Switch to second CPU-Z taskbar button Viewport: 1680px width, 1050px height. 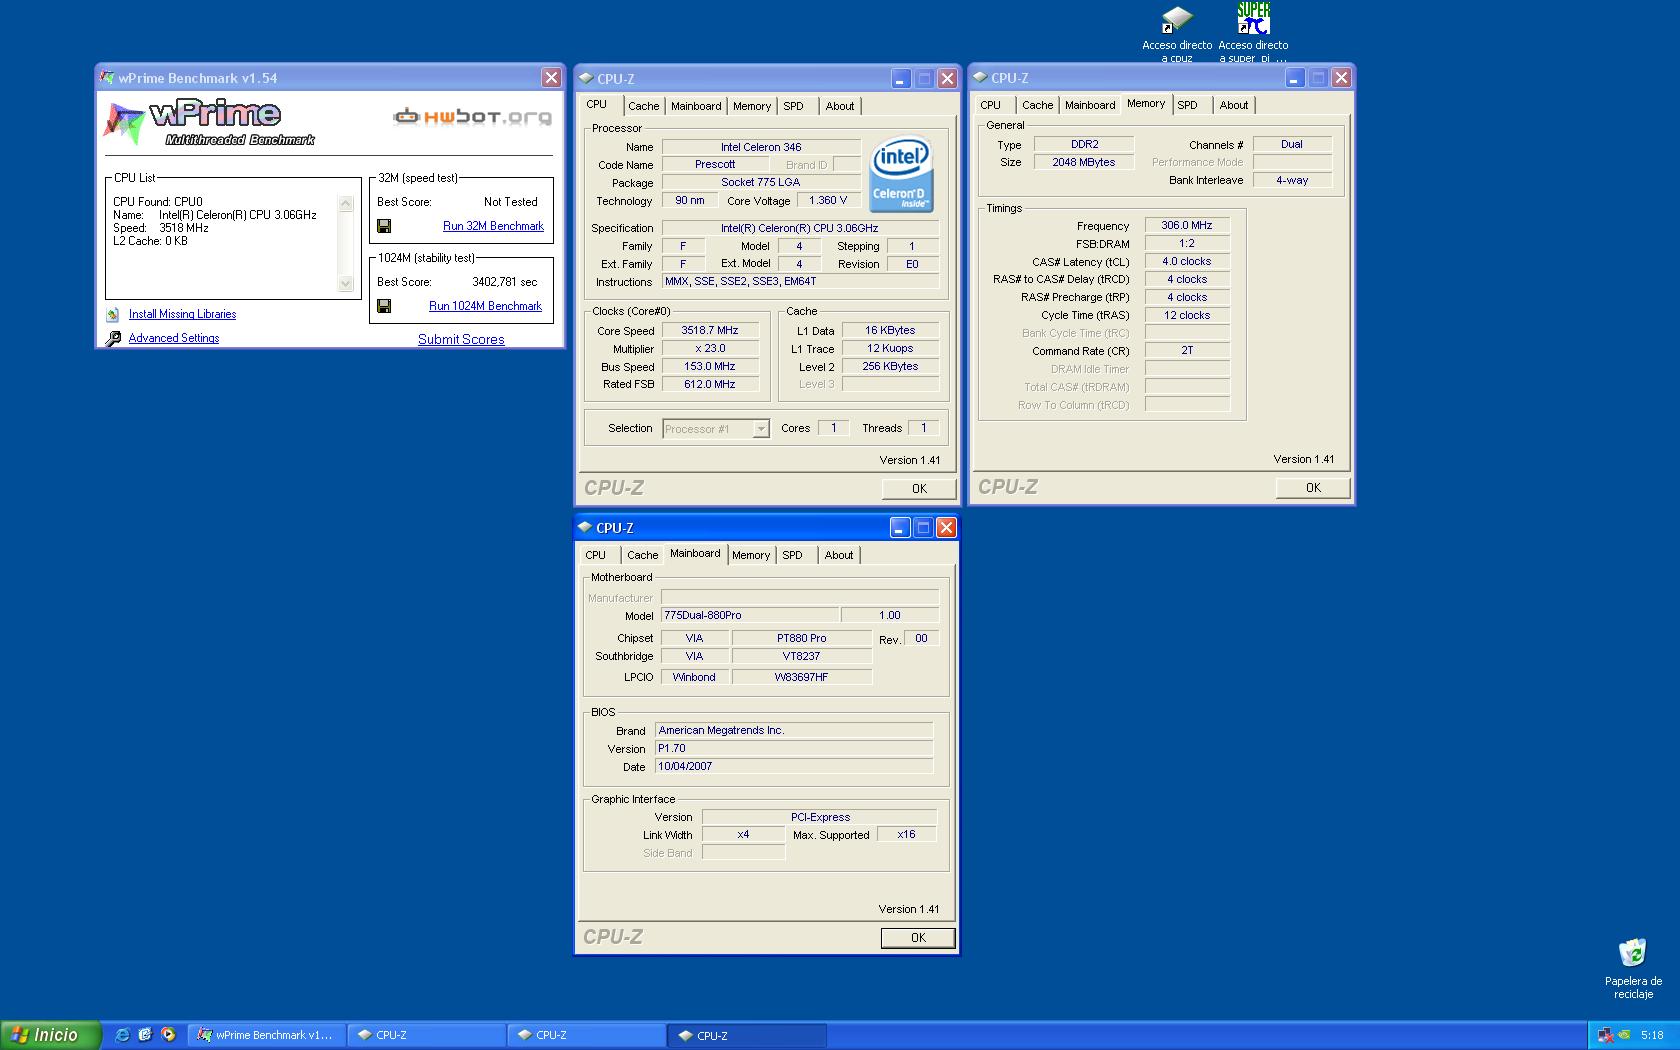(x=587, y=1035)
